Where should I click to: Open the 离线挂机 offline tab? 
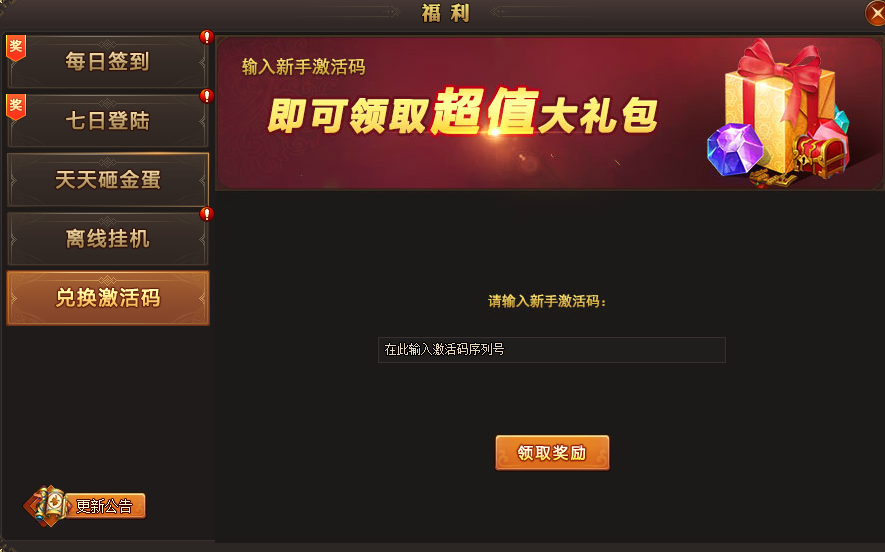coord(107,239)
